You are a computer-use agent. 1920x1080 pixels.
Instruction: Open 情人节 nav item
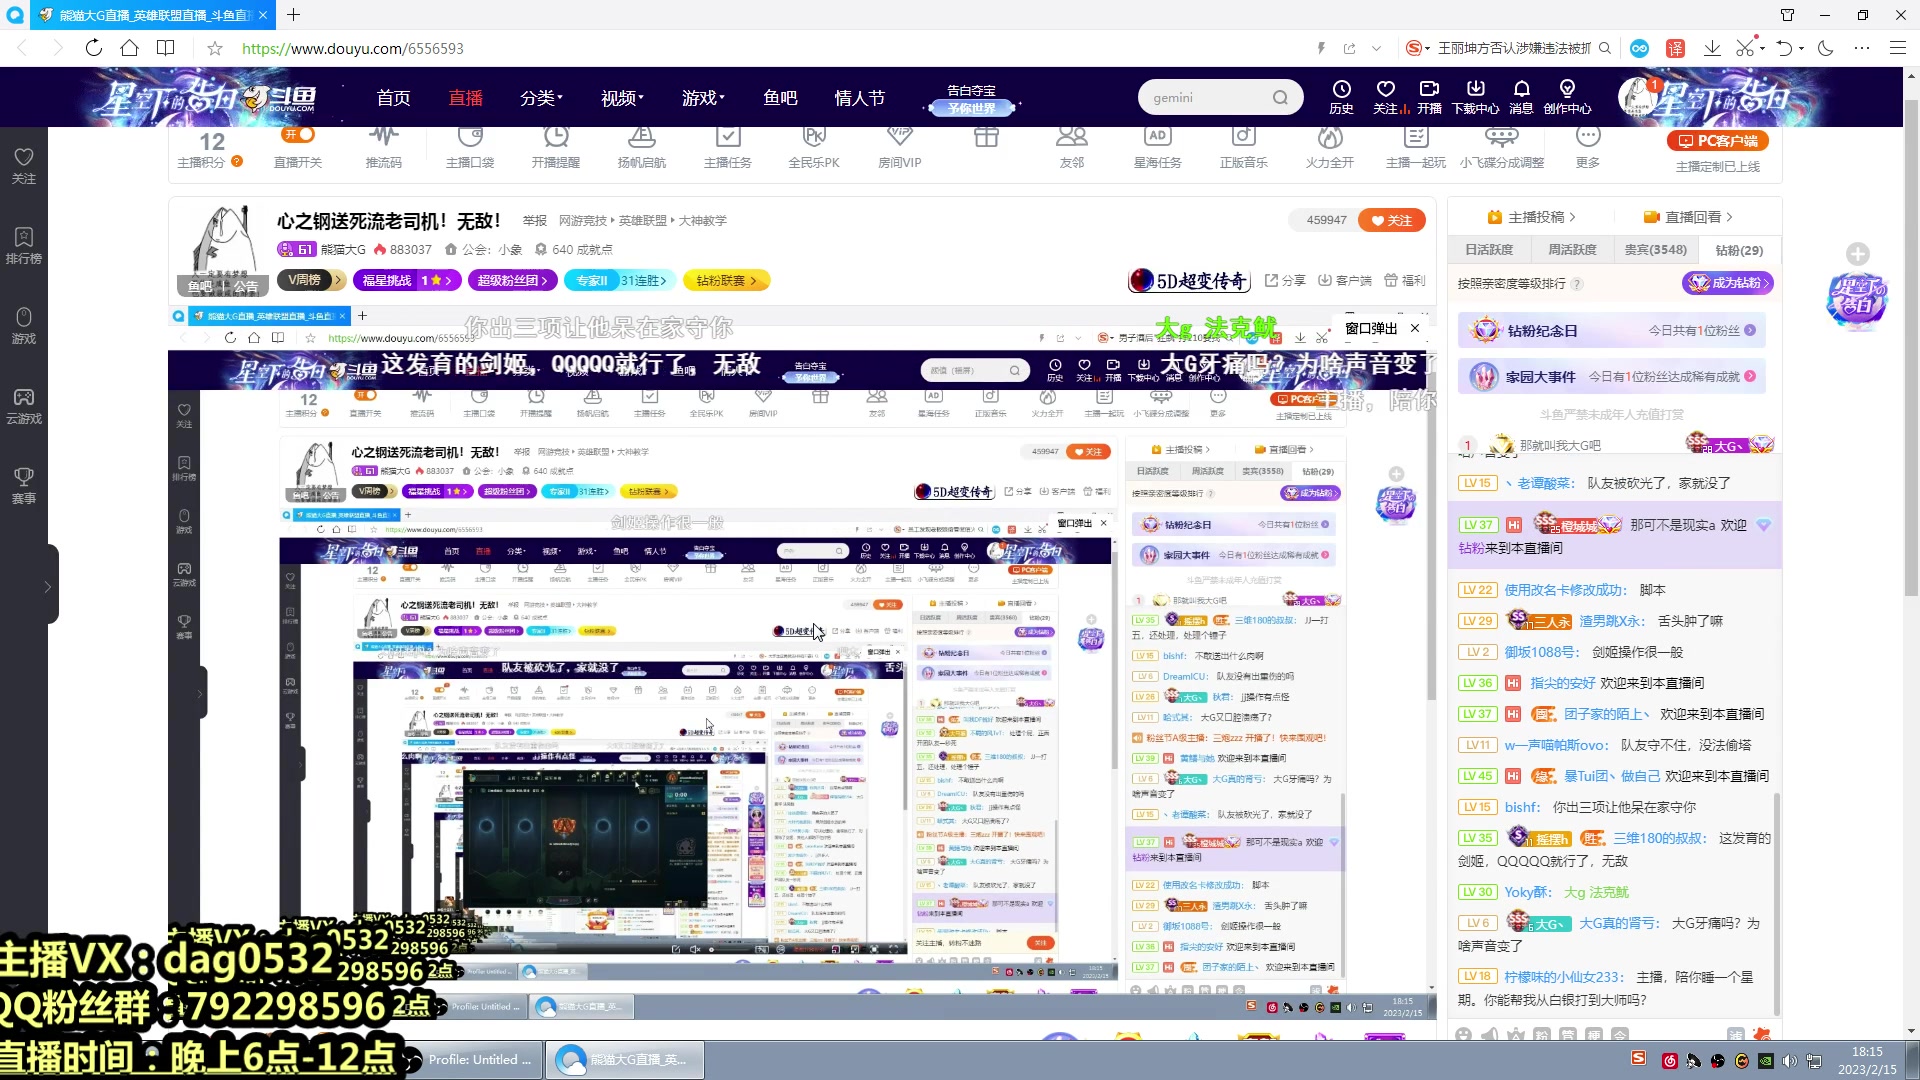tap(860, 98)
